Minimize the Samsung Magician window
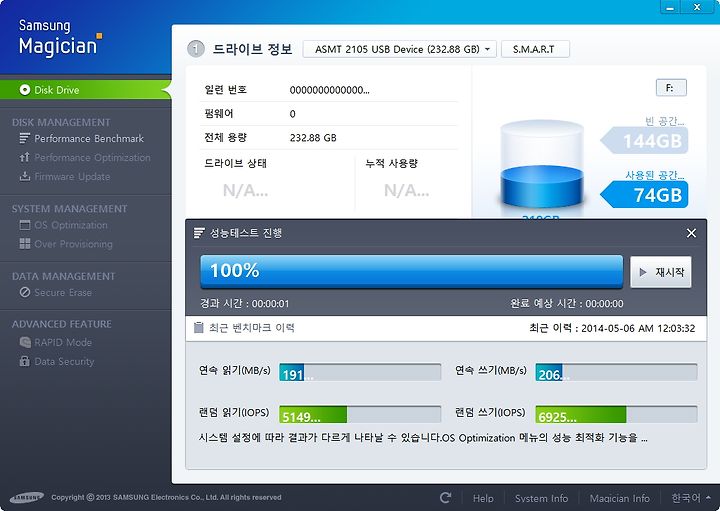 pyautogui.click(x=670, y=7)
